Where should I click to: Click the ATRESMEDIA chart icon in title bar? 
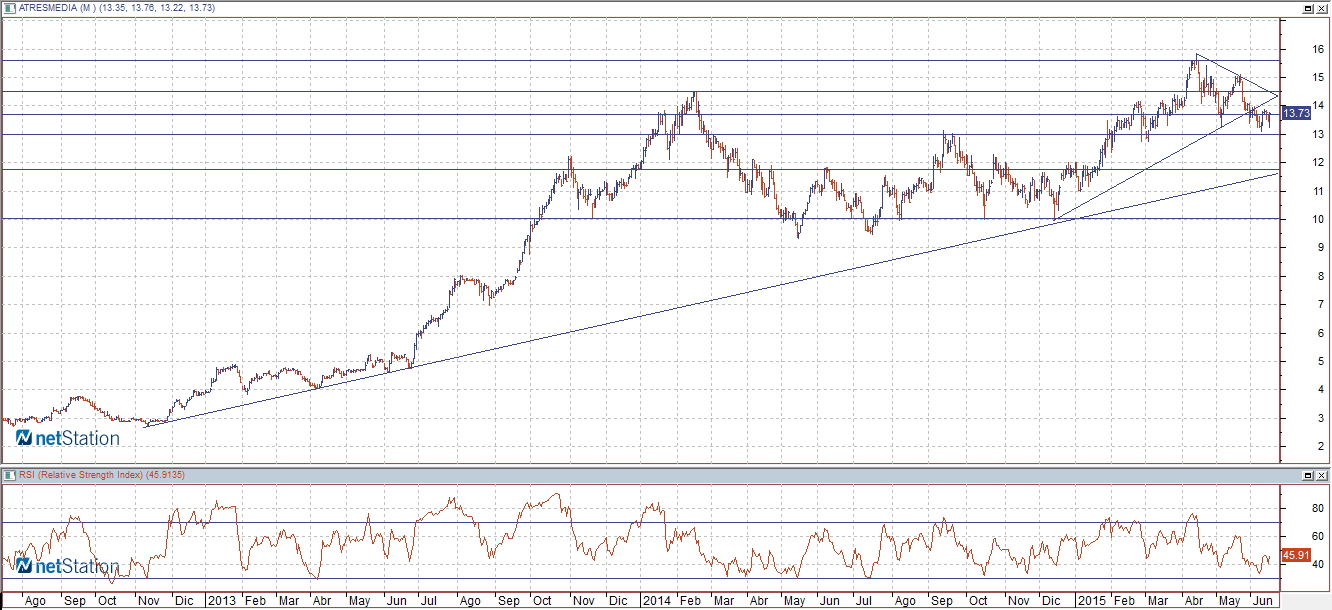point(9,8)
